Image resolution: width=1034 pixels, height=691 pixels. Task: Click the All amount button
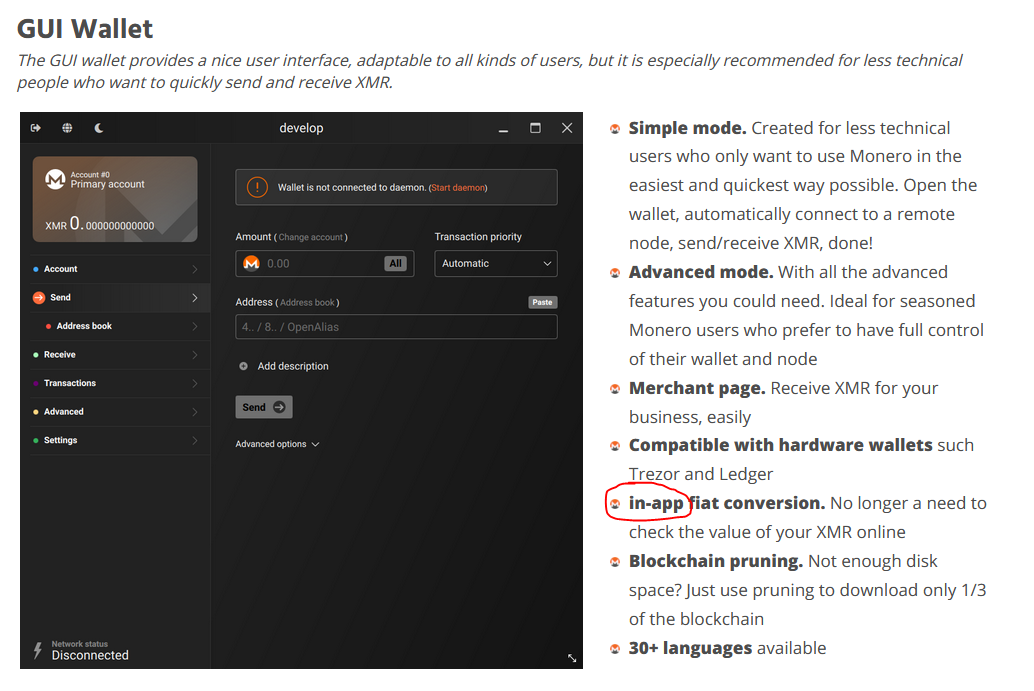(x=396, y=263)
